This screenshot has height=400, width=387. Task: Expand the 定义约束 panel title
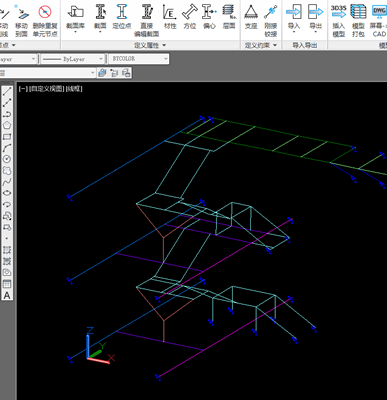pos(261,45)
